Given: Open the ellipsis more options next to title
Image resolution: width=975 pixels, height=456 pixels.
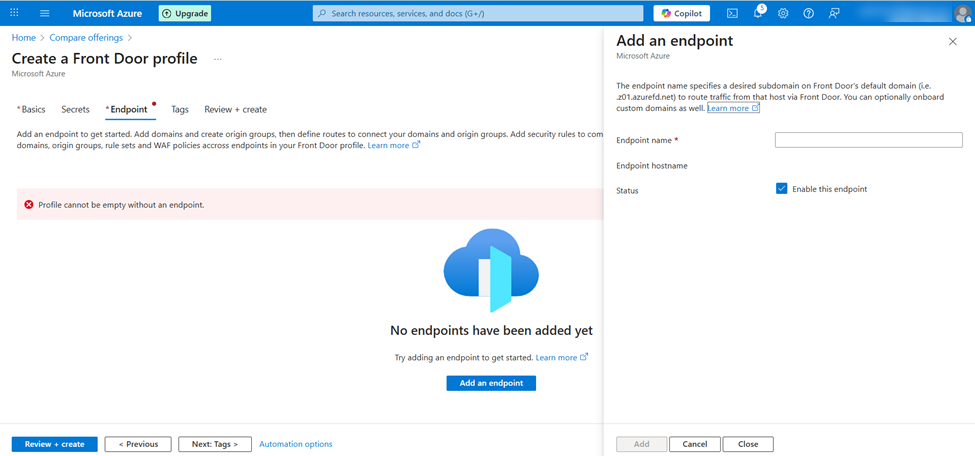Looking at the screenshot, I should click(218, 59).
